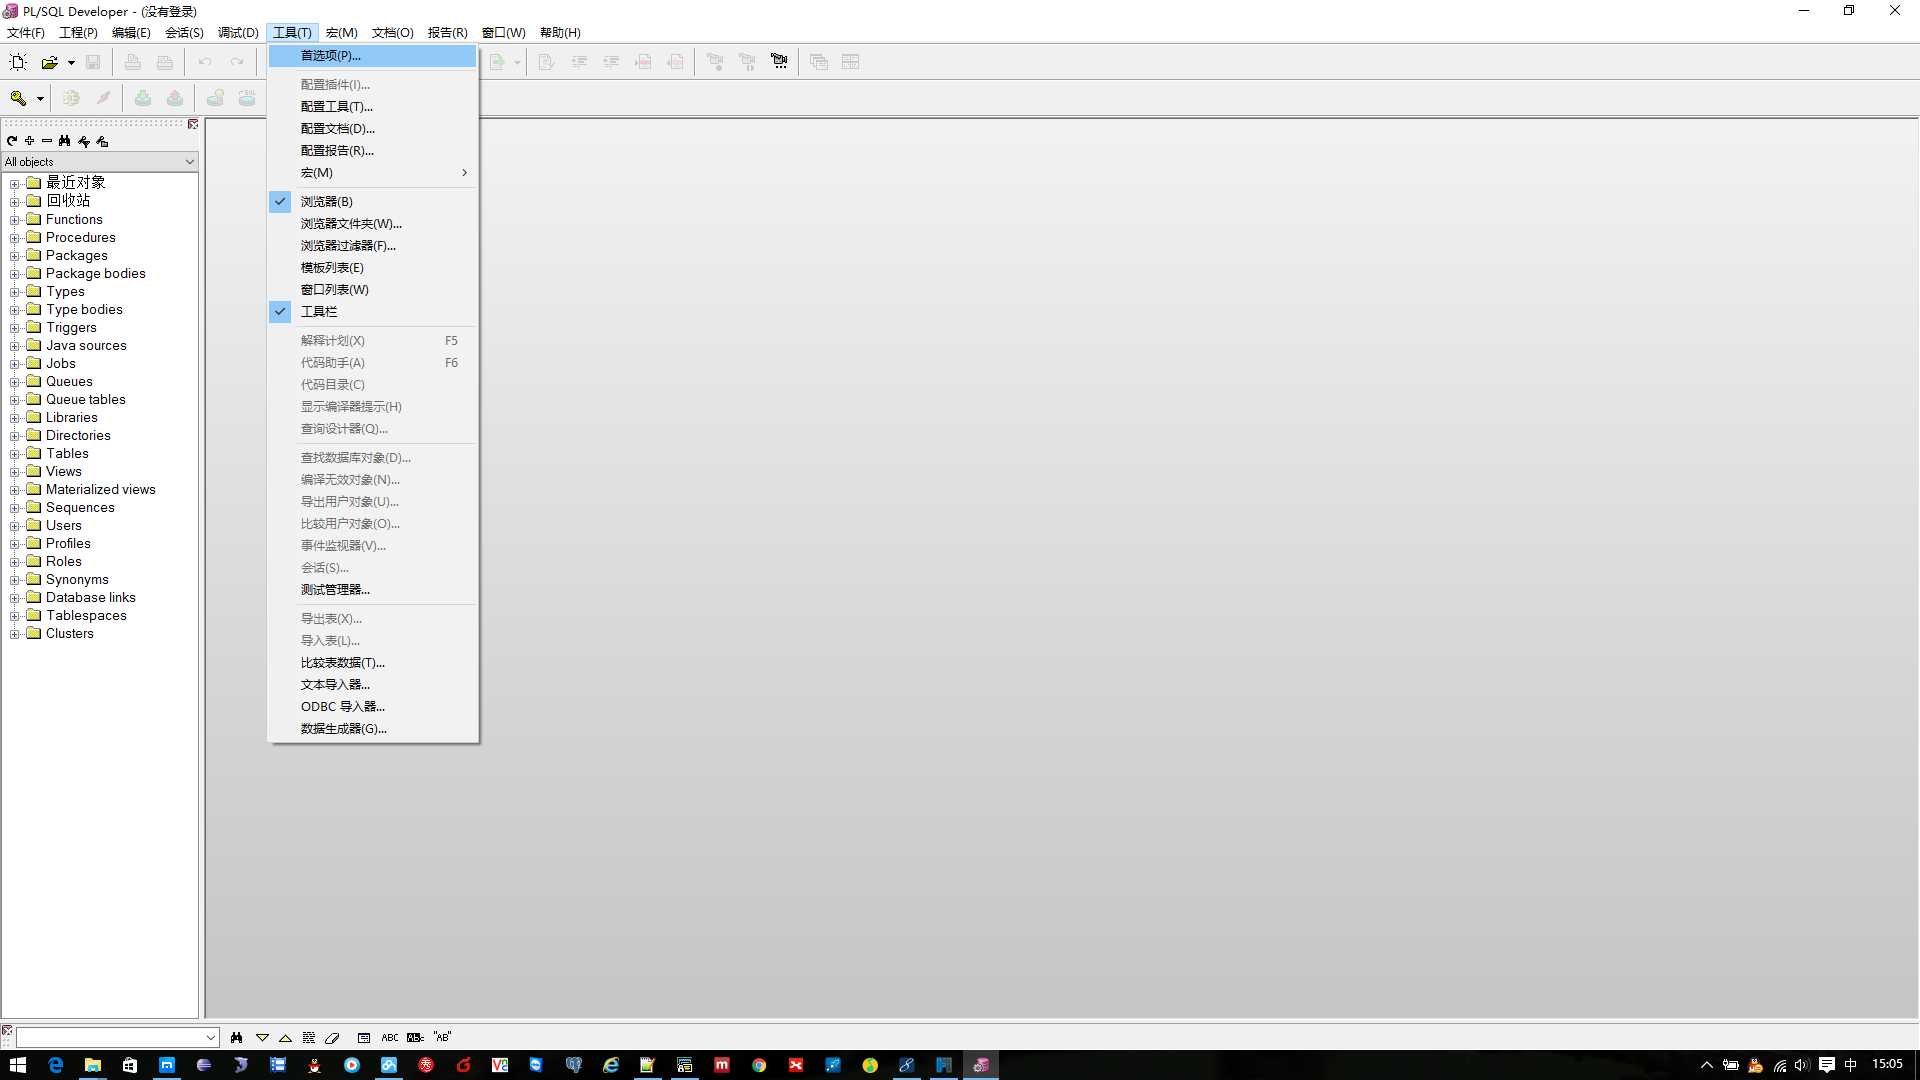Toggle the 窗口列表(W) menu item
Viewport: 1920px width, 1080px height.
(x=373, y=290)
